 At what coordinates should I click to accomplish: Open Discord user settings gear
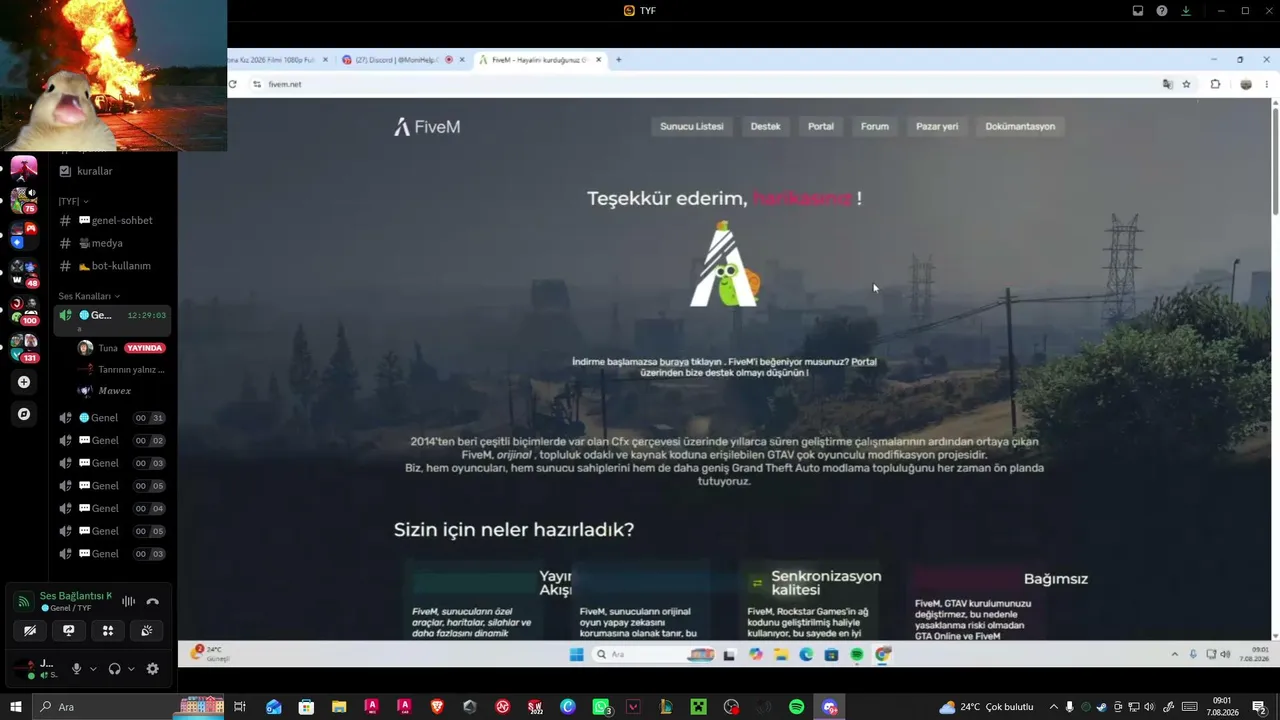[153, 669]
